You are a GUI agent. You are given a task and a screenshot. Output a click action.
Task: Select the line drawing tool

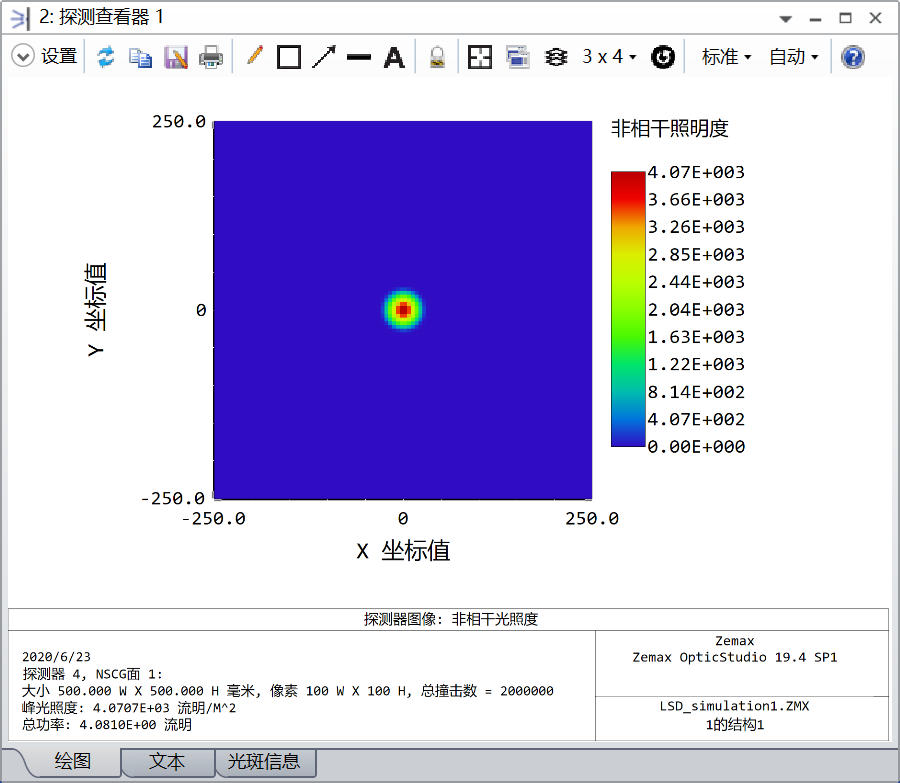[x=359, y=57]
